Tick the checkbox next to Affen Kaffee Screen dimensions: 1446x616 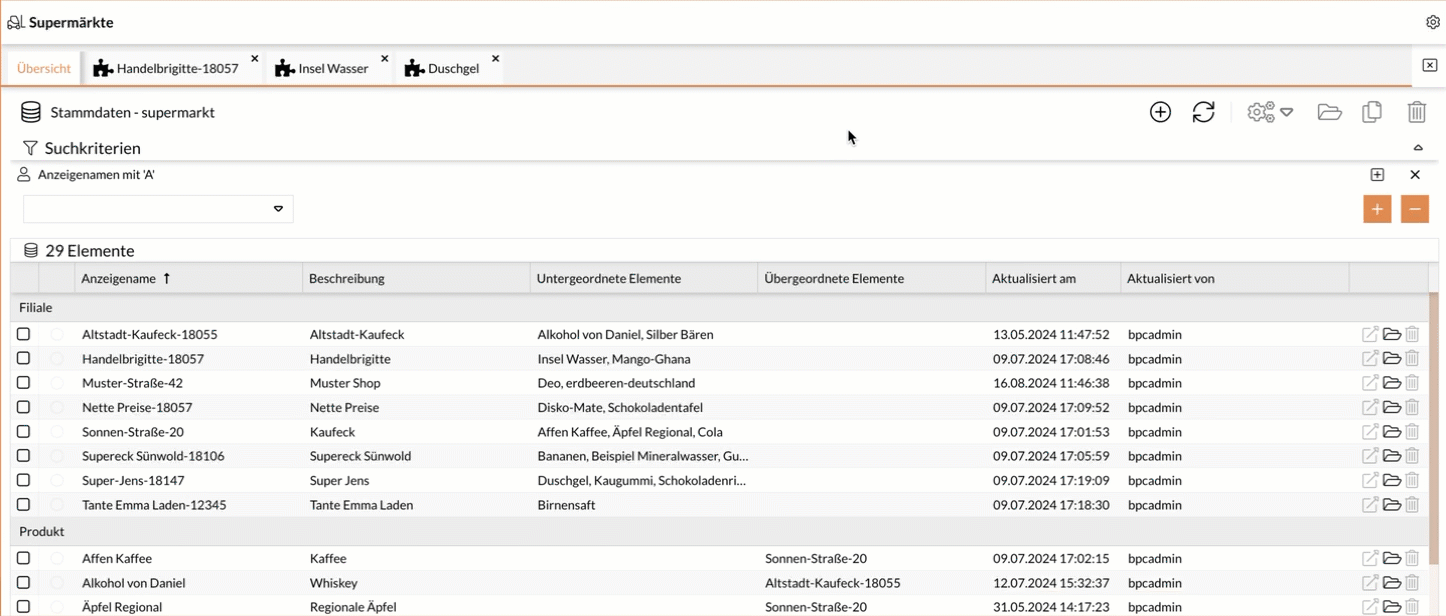pyautogui.click(x=23, y=558)
